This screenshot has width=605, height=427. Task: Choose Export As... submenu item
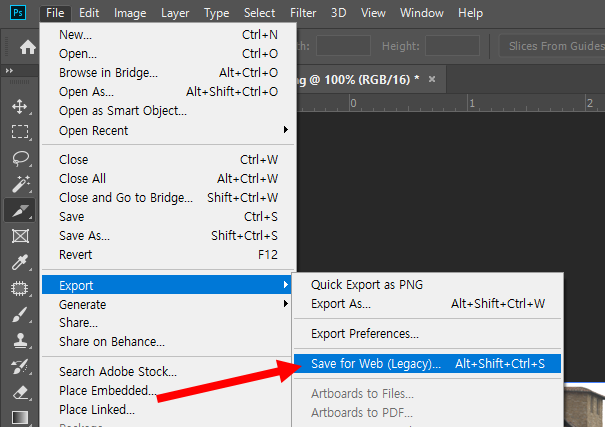coord(428,304)
